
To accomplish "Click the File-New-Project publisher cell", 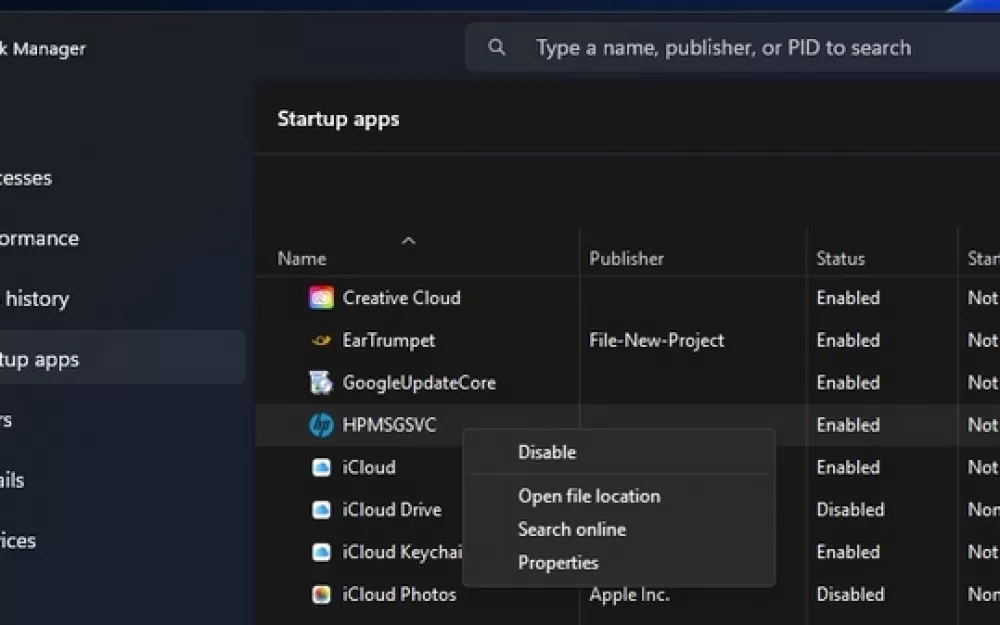I will pyautogui.click(x=656, y=341).
